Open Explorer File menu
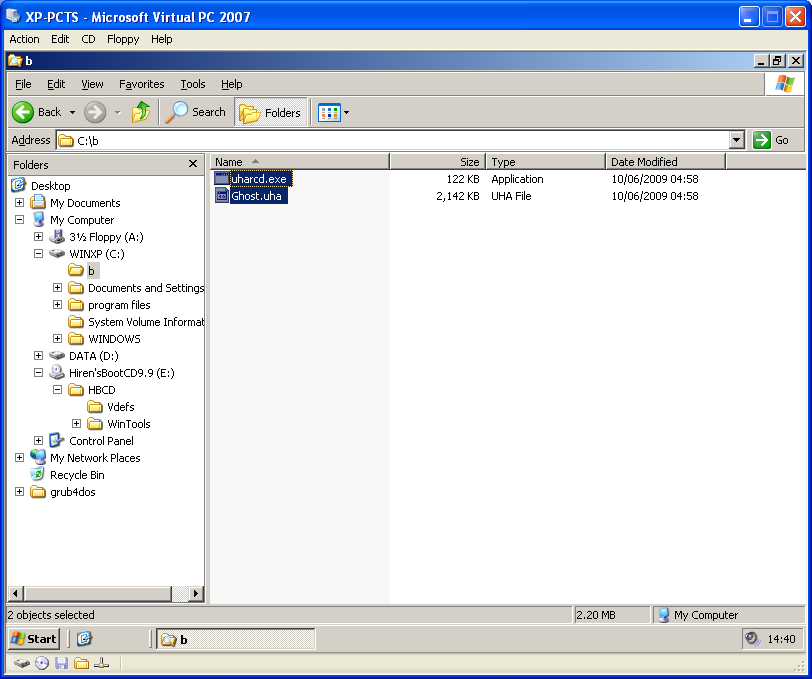Screen dimensions: 812x679 23,84
